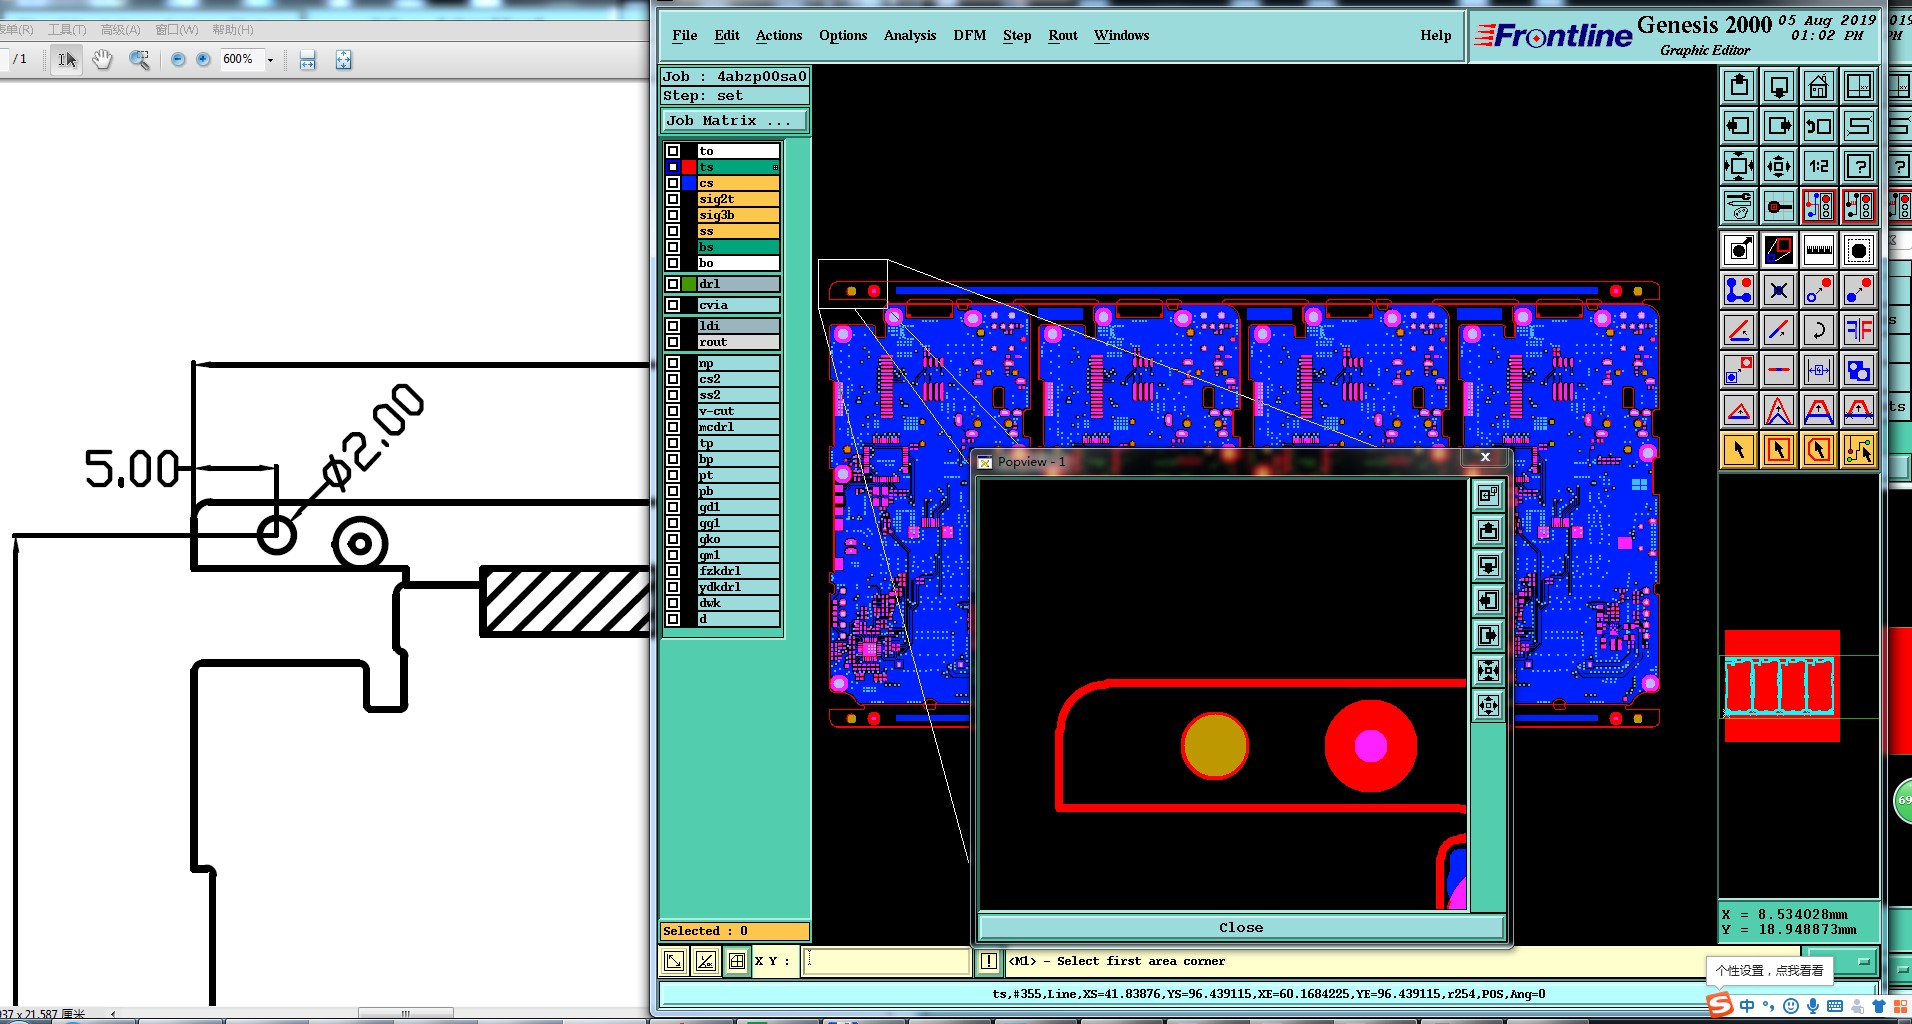Select the mirror feature F icon
The width and height of the screenshot is (1912, 1024).
pyautogui.click(x=1859, y=330)
